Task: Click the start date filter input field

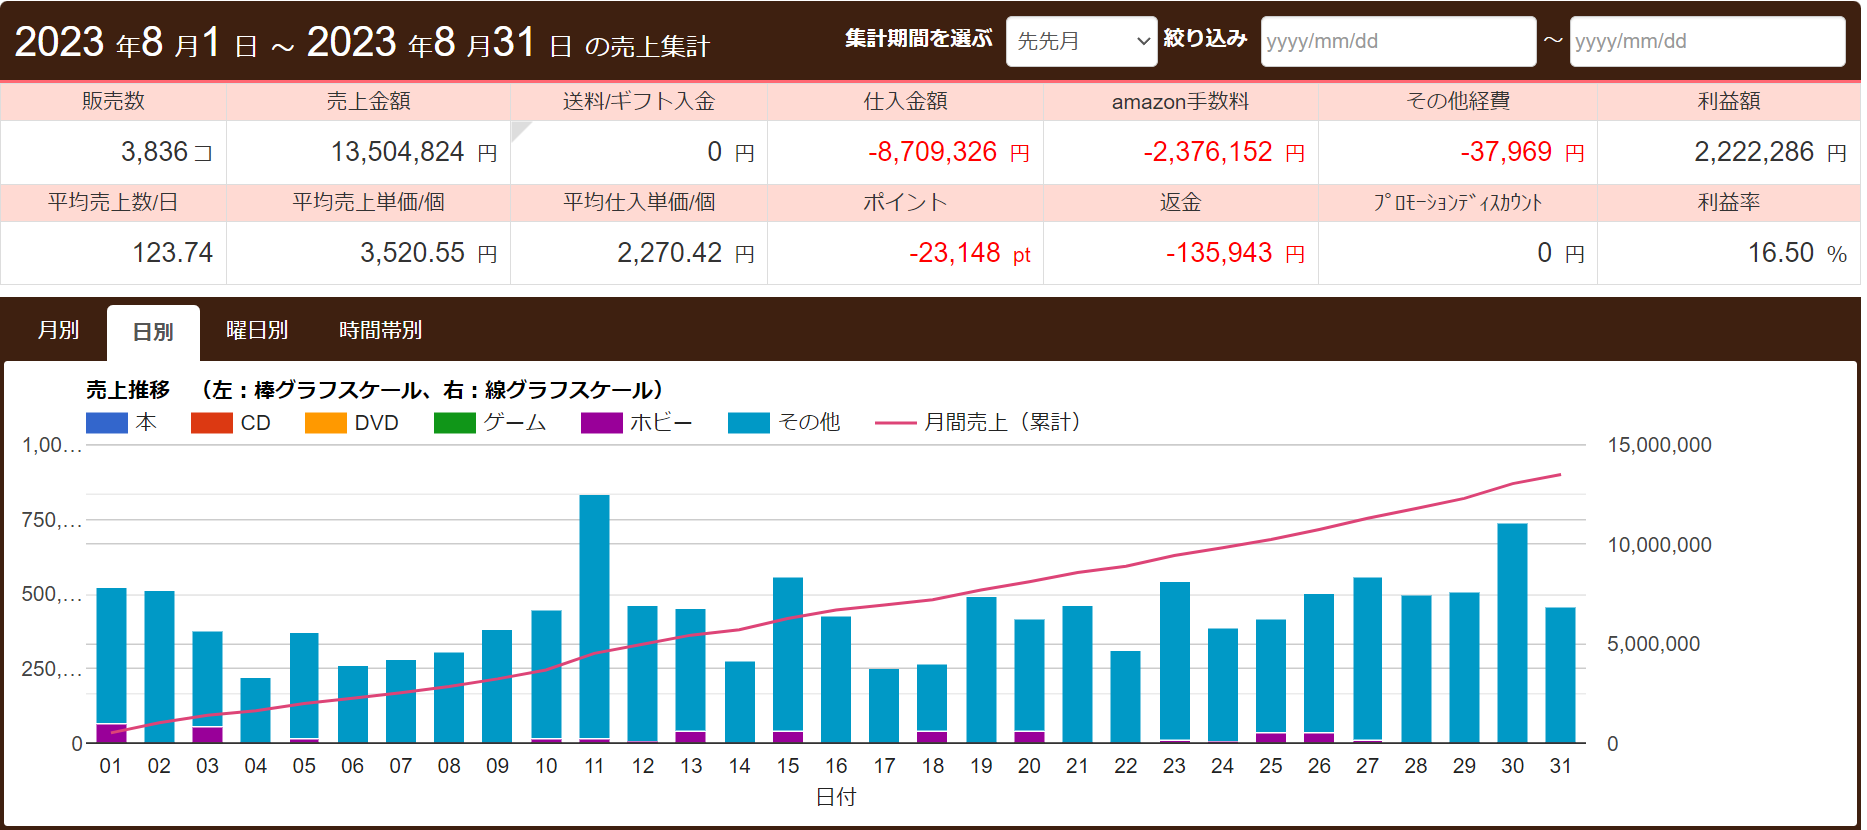Action: (x=1397, y=42)
